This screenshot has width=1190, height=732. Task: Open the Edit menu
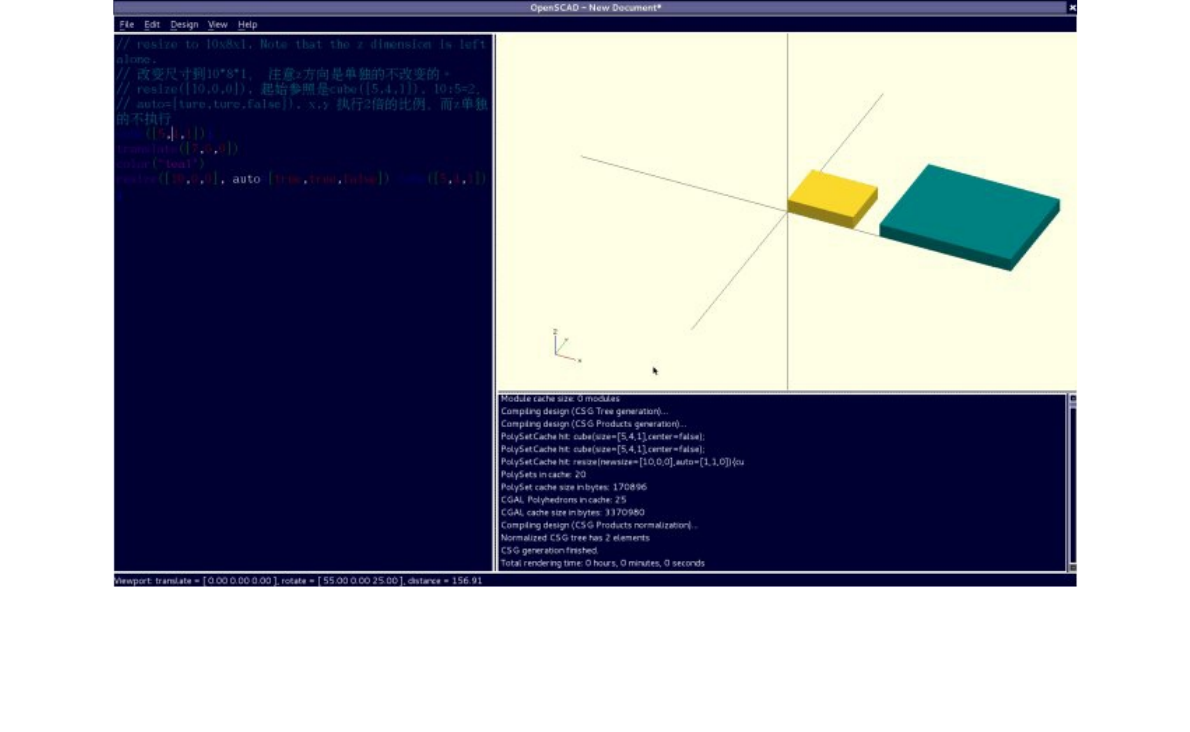152,24
